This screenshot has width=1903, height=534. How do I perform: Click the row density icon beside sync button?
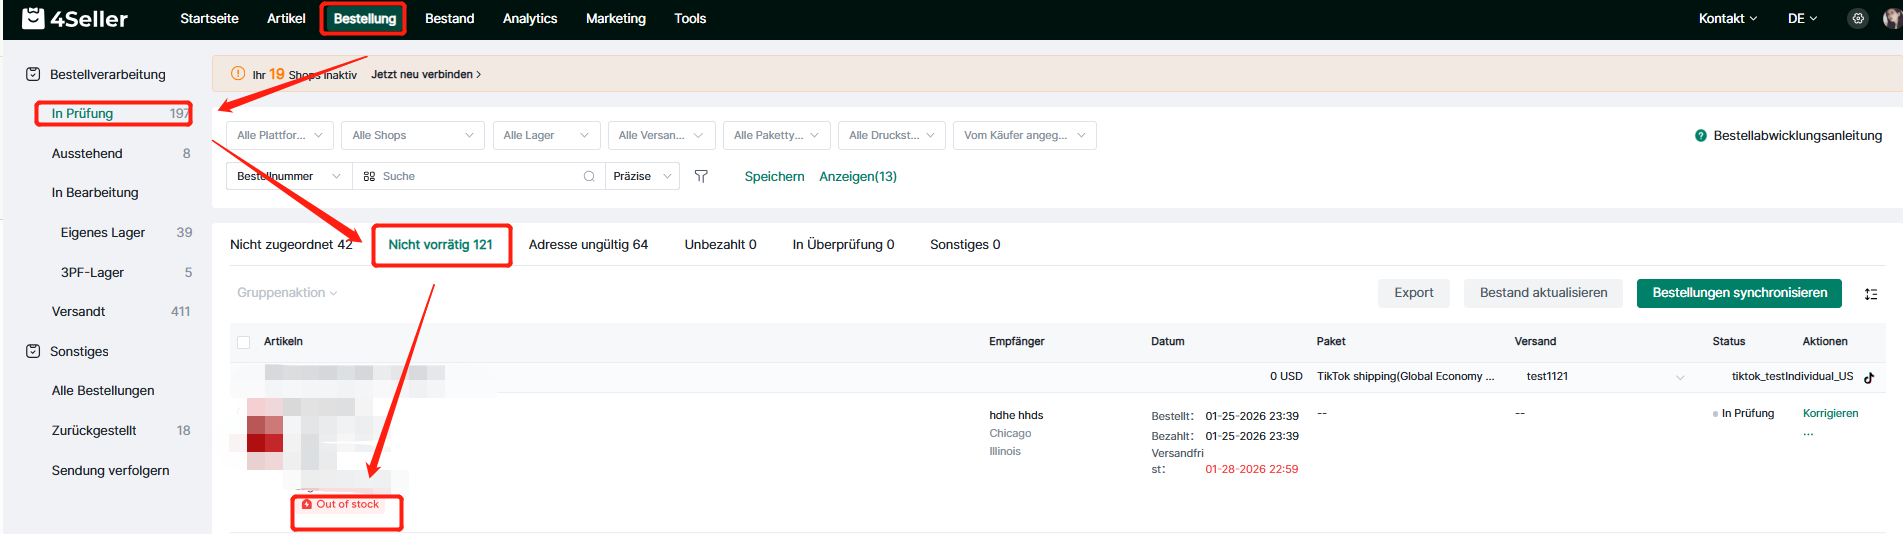pos(1870,294)
